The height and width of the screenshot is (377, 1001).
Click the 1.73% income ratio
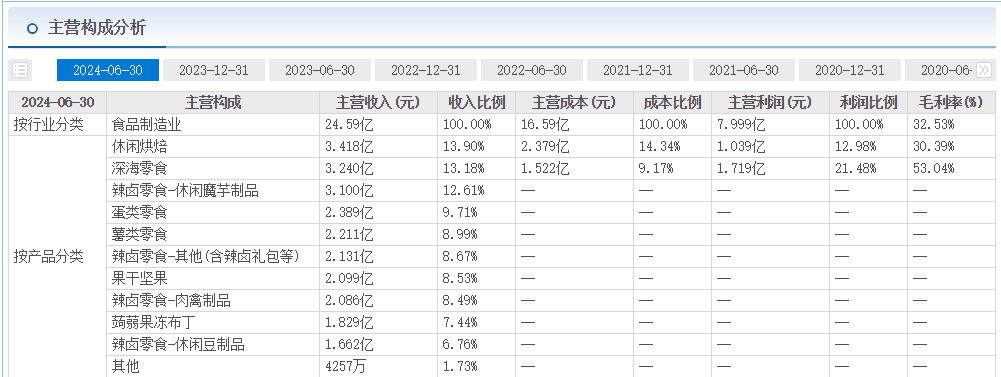460,367
